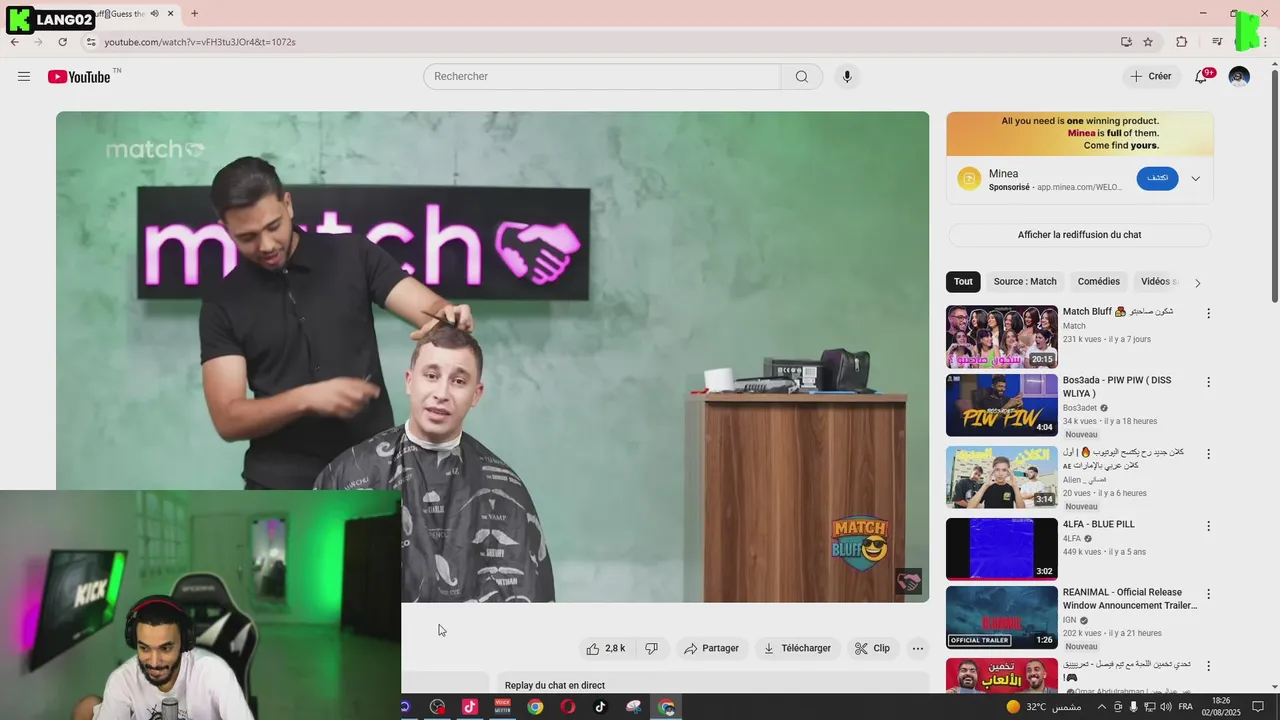Image resolution: width=1280 pixels, height=720 pixels.
Task: Click the video player to pause
Action: 492,357
